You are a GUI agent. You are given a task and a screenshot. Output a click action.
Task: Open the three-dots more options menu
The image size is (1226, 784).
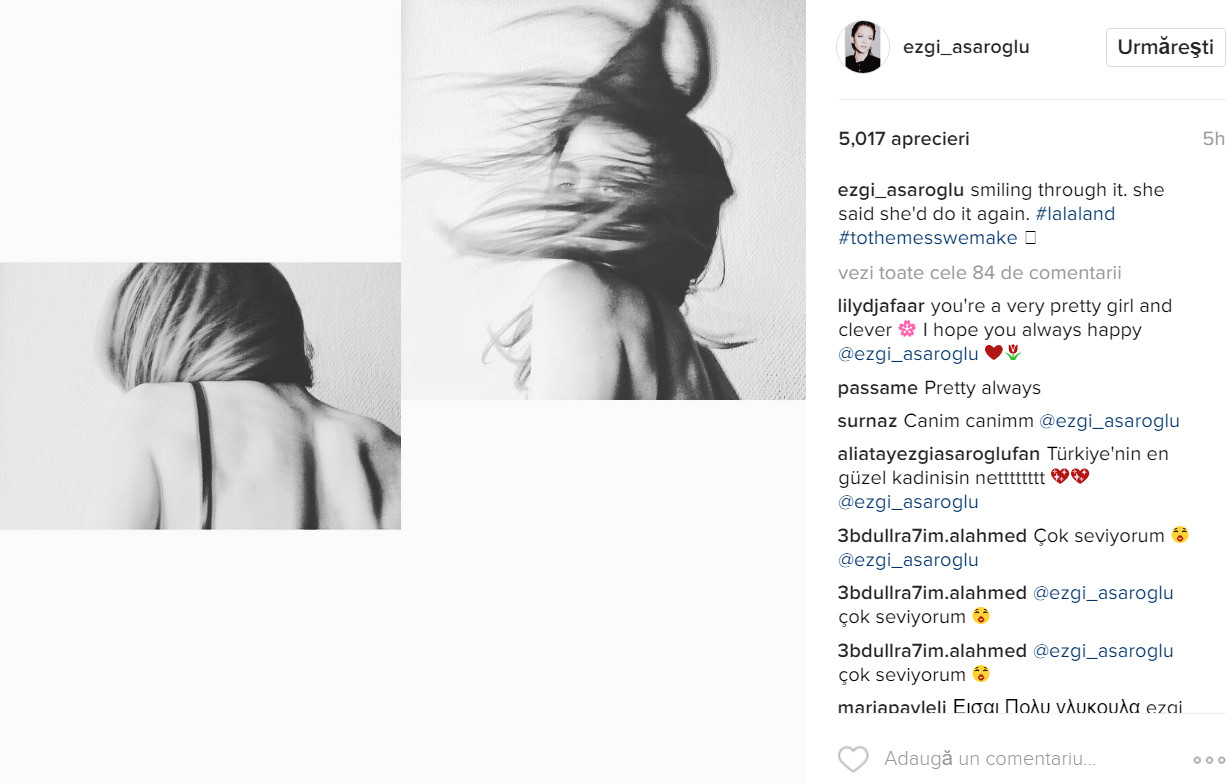point(1209,760)
